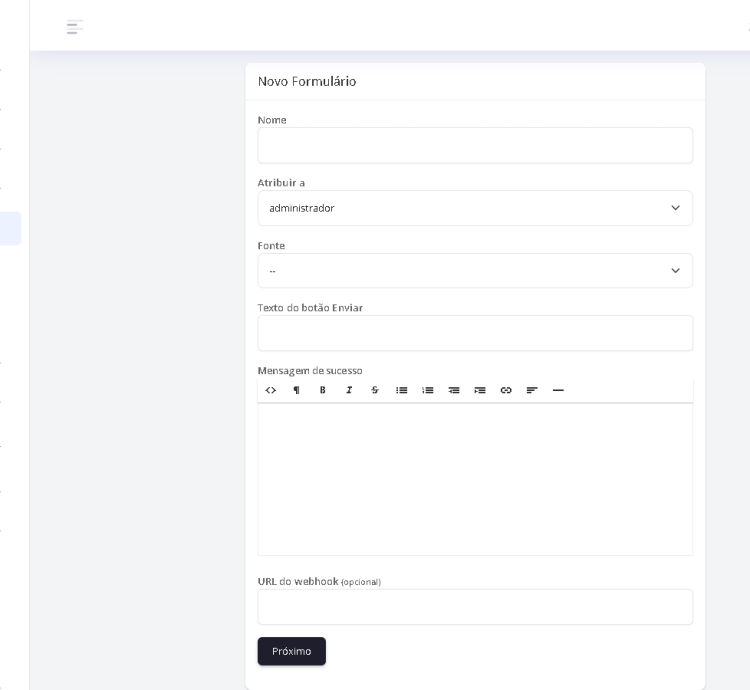
Task: Click the 'Nome' input field
Action: pyautogui.click(x=475, y=146)
